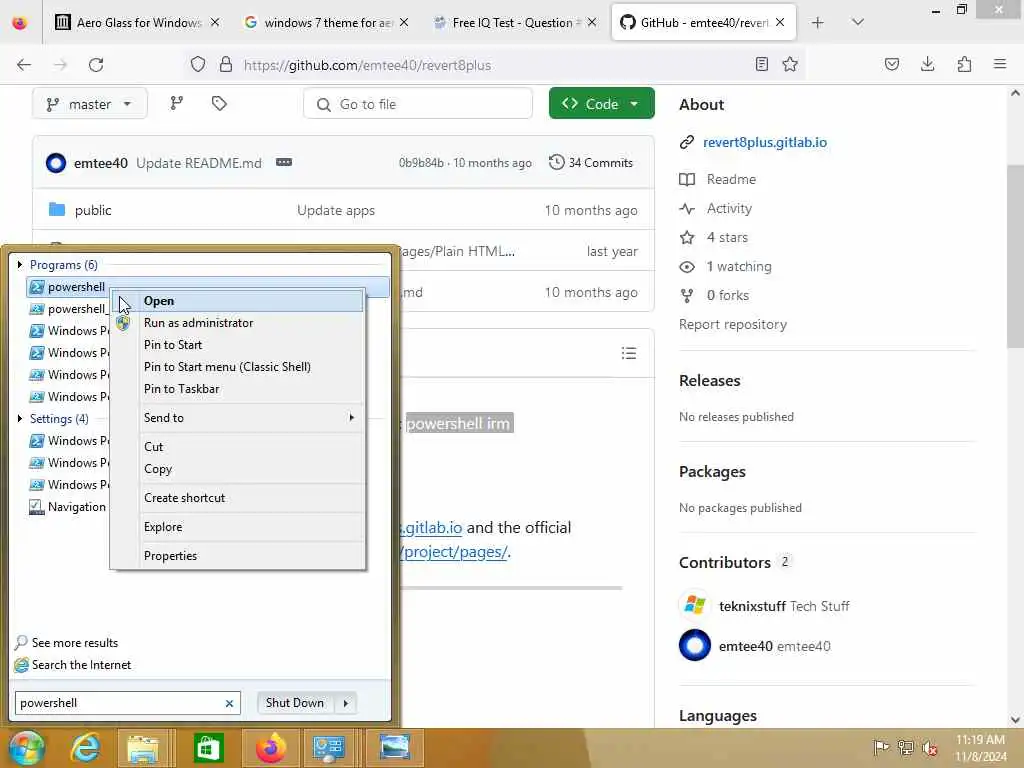Screen dimensions: 1024x768
Task: Open the picture viewer taskbar icon
Action: pos(395,748)
